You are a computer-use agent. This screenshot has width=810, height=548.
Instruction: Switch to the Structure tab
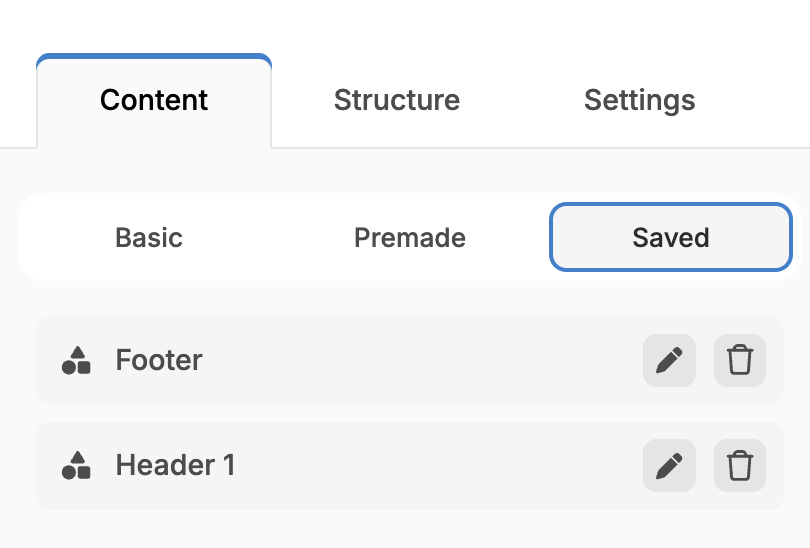click(x=396, y=100)
